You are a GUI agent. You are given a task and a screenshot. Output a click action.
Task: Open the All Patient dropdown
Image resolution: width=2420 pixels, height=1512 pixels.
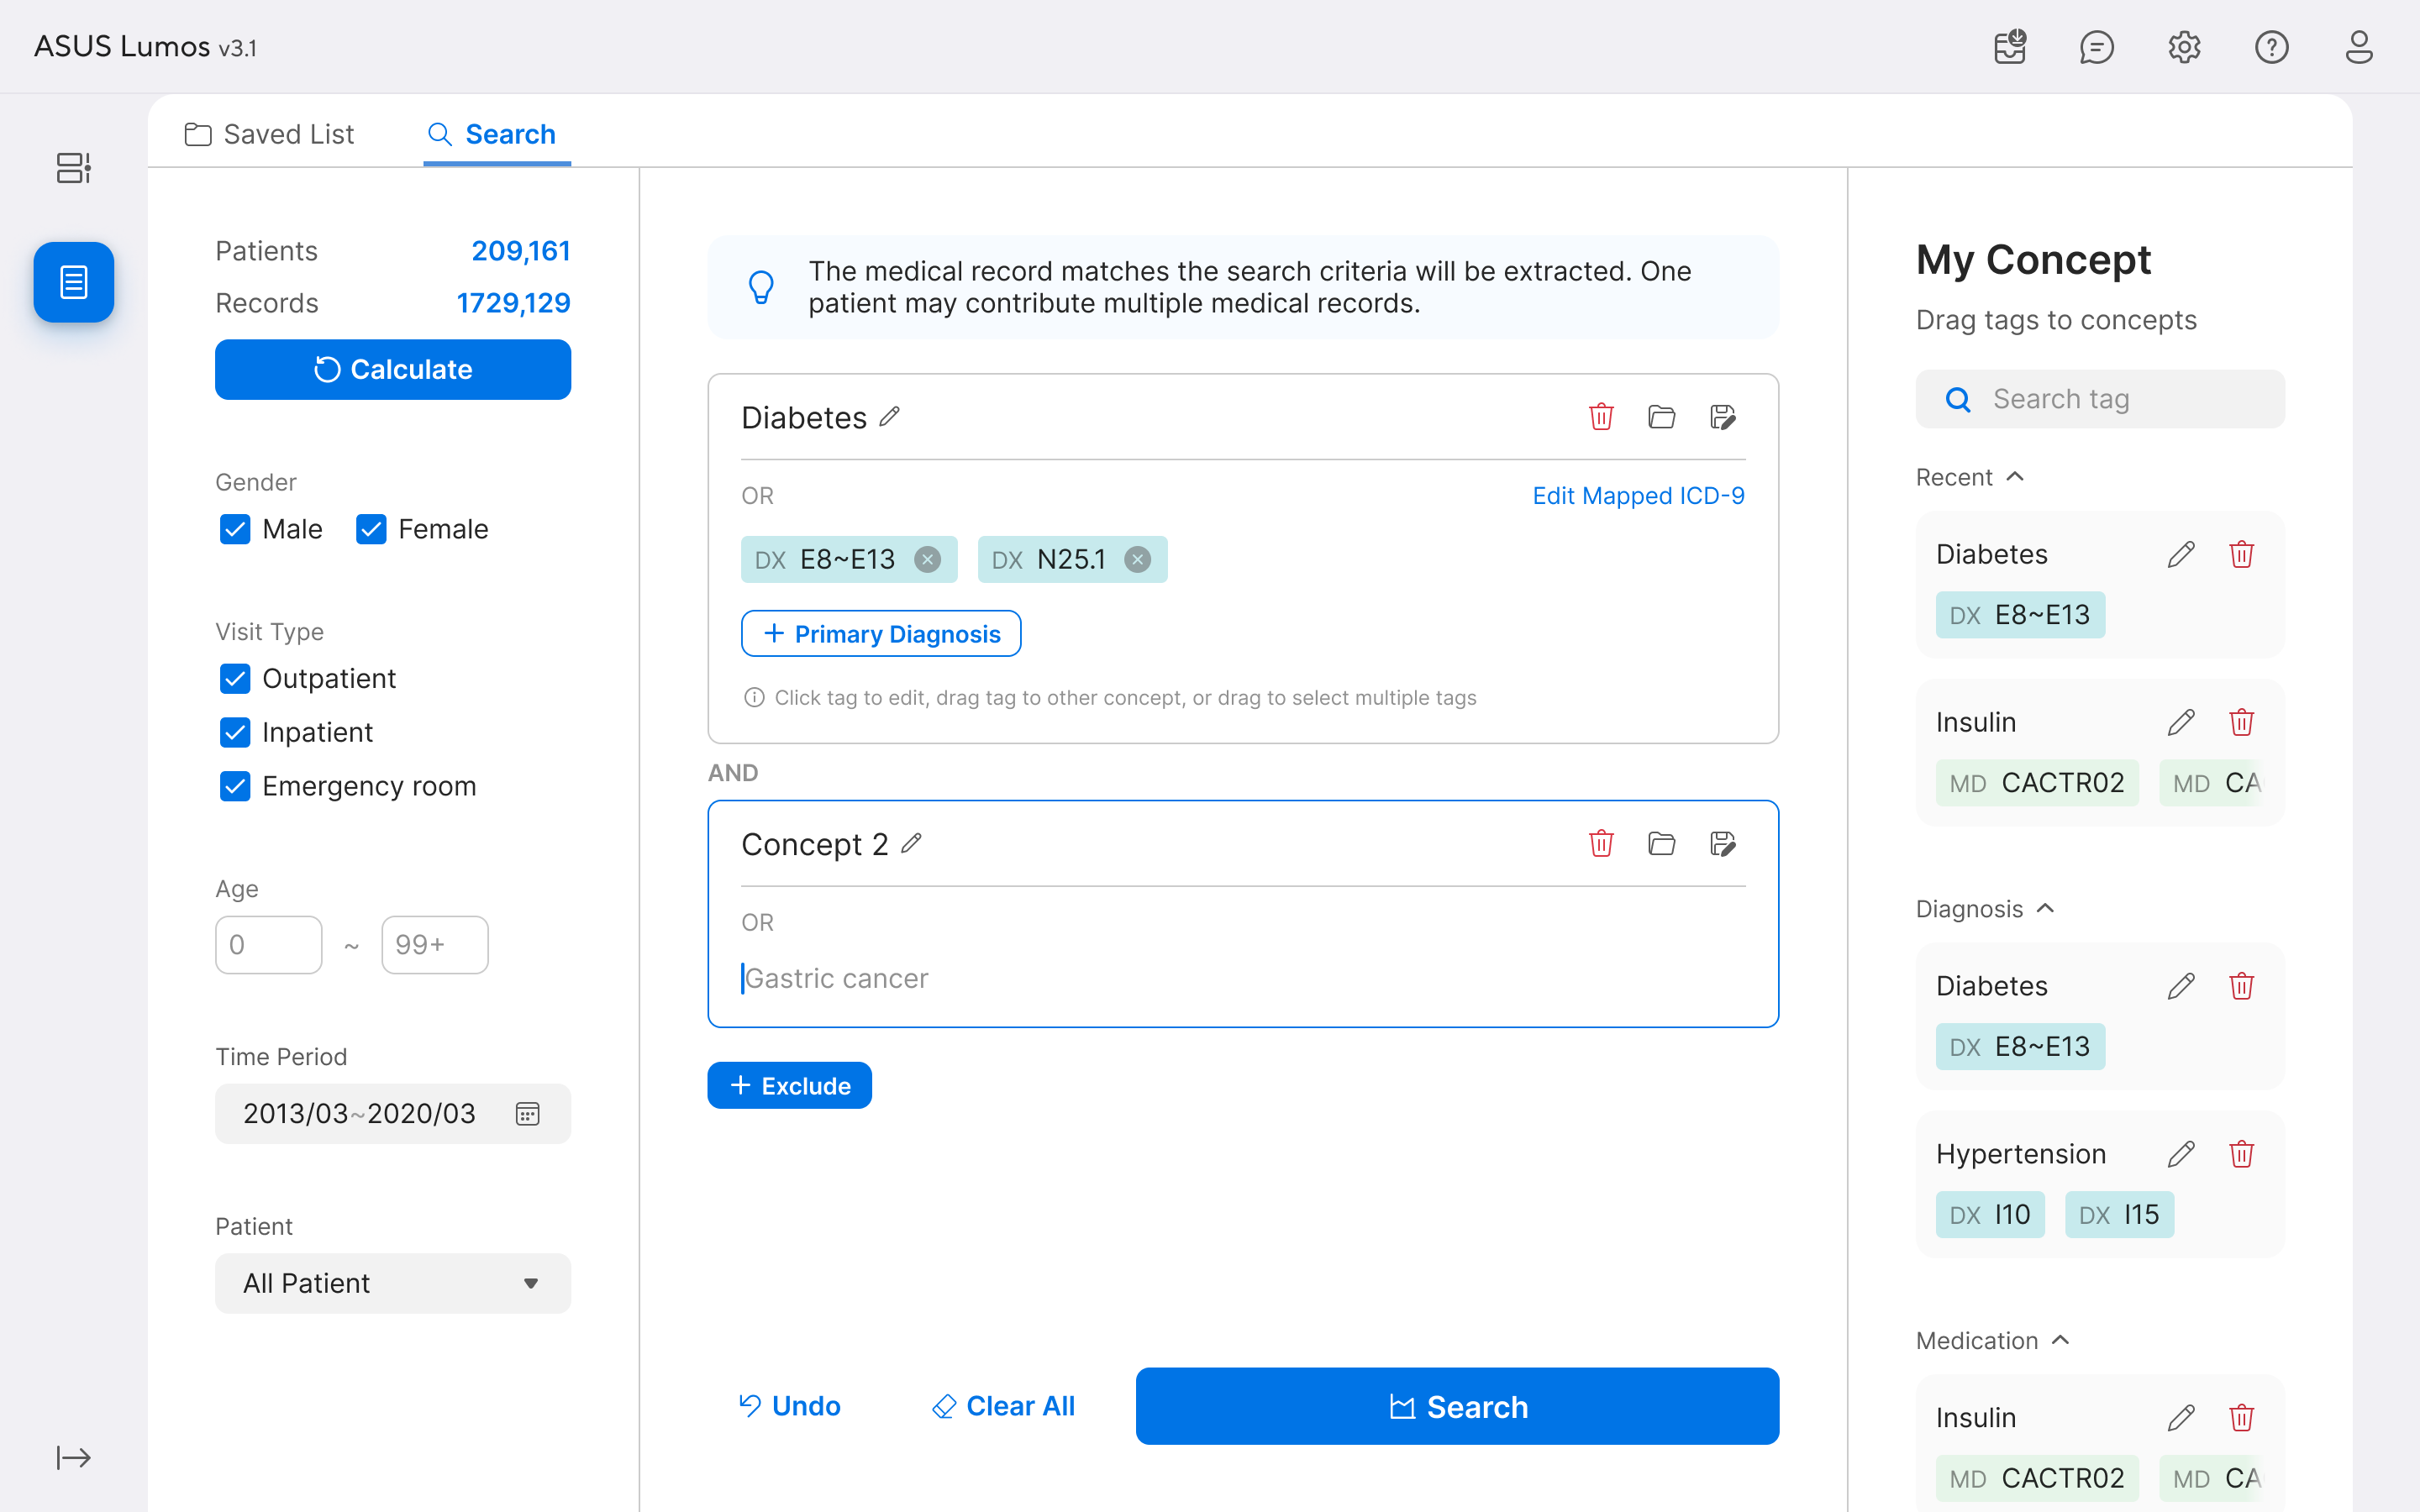[x=392, y=1283]
